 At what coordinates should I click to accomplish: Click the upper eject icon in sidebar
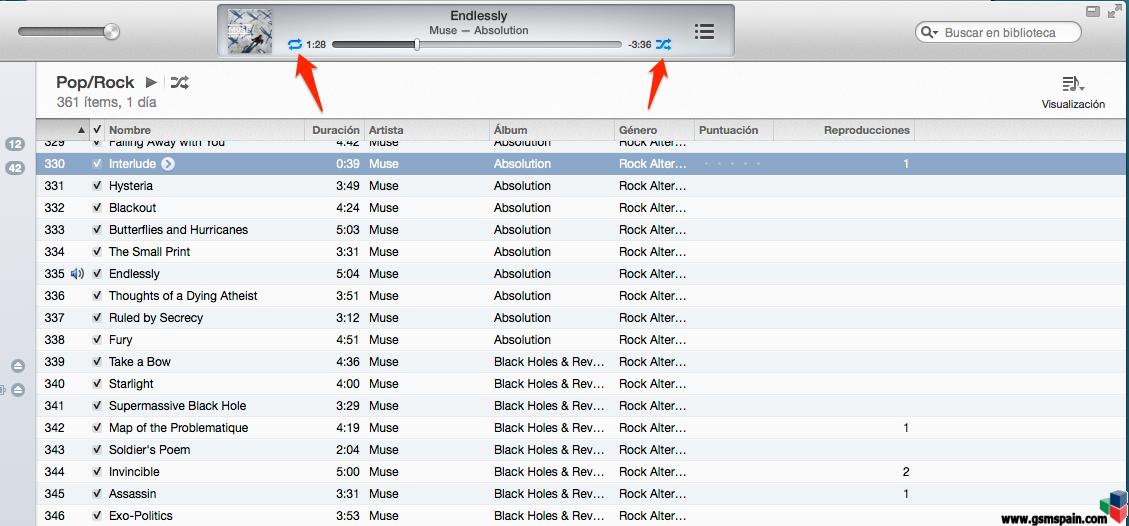click(19, 366)
